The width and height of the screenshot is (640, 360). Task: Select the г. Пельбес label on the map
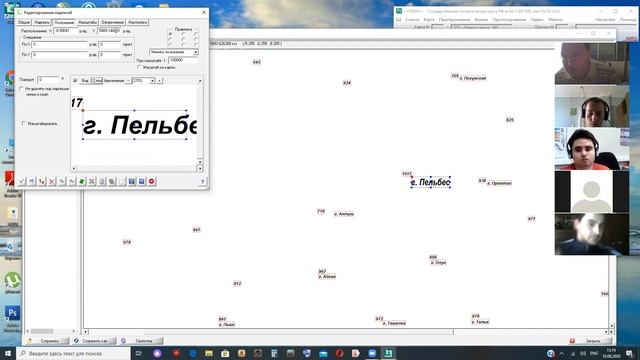click(431, 182)
